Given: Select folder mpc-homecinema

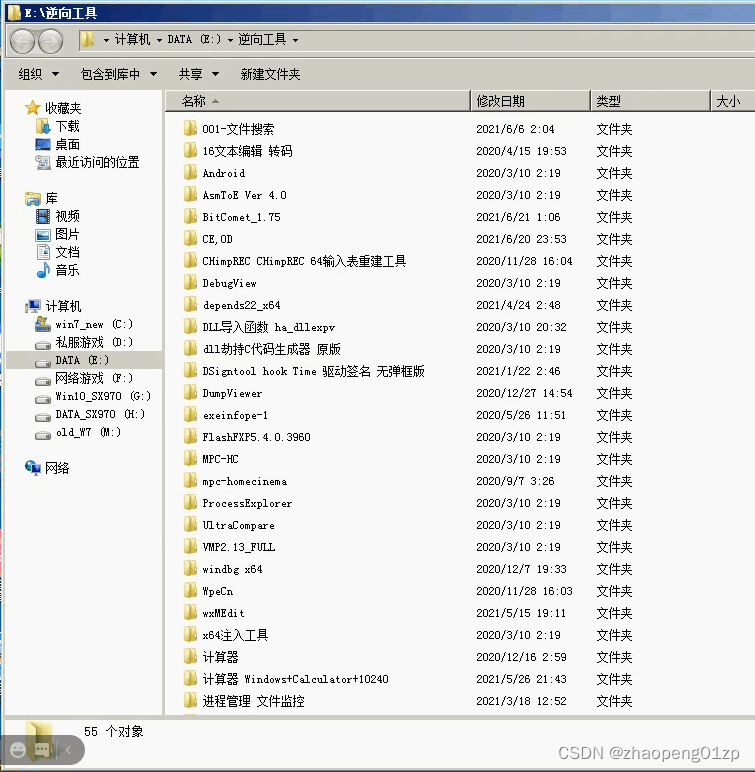Looking at the screenshot, I should pyautogui.click(x=244, y=481).
